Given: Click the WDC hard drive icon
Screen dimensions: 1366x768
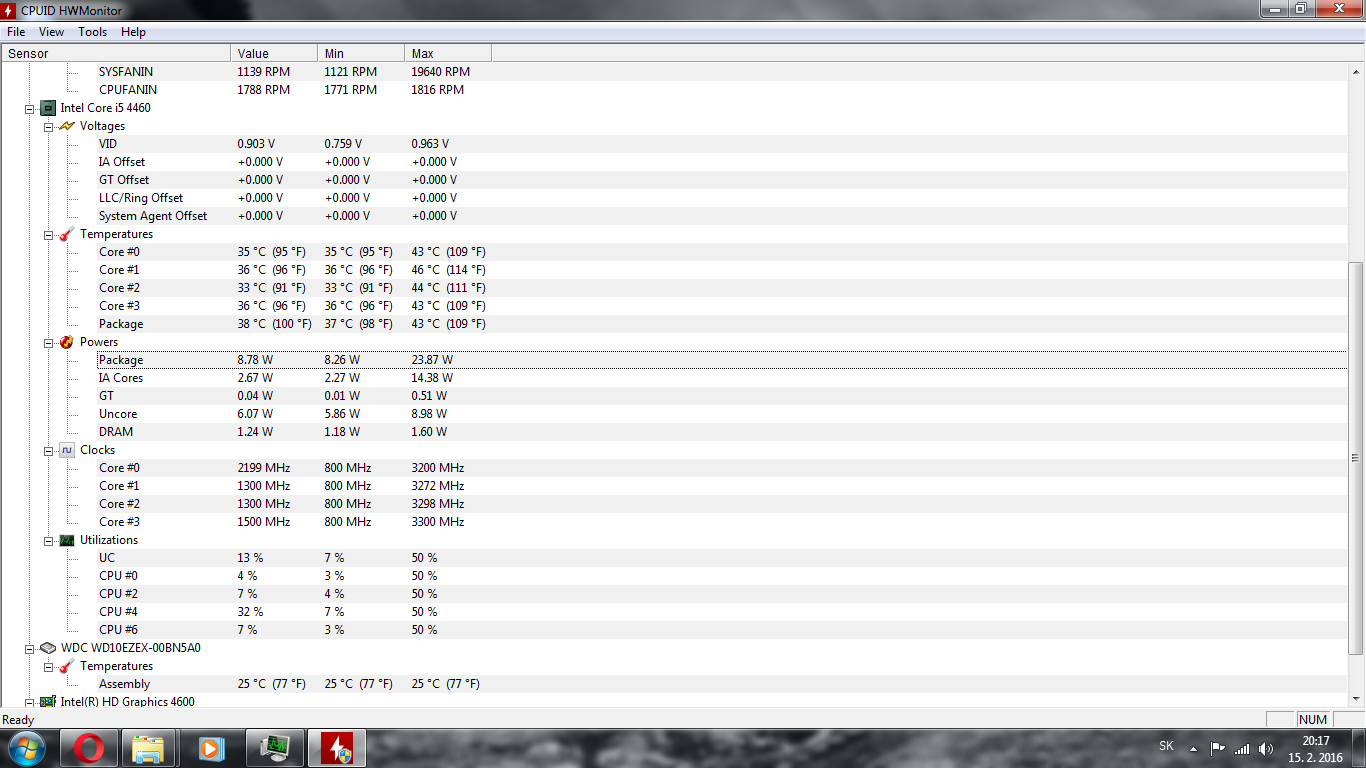Looking at the screenshot, I should [48, 648].
